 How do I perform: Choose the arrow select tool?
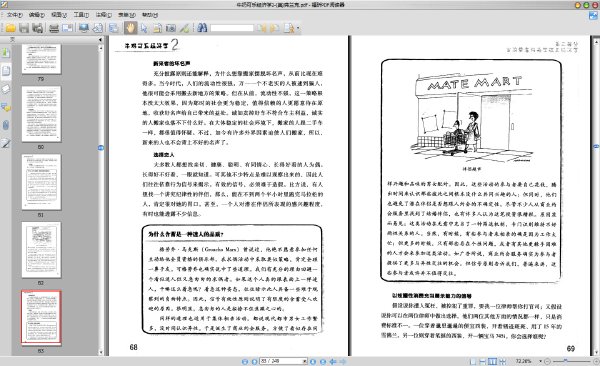(x=144, y=28)
